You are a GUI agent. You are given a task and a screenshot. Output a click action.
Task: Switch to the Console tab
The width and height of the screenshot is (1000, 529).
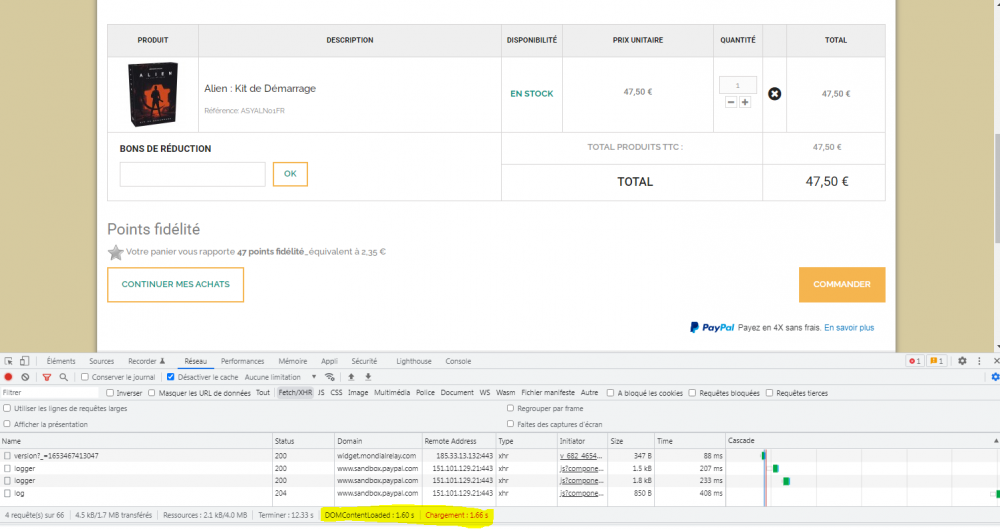[x=458, y=361]
